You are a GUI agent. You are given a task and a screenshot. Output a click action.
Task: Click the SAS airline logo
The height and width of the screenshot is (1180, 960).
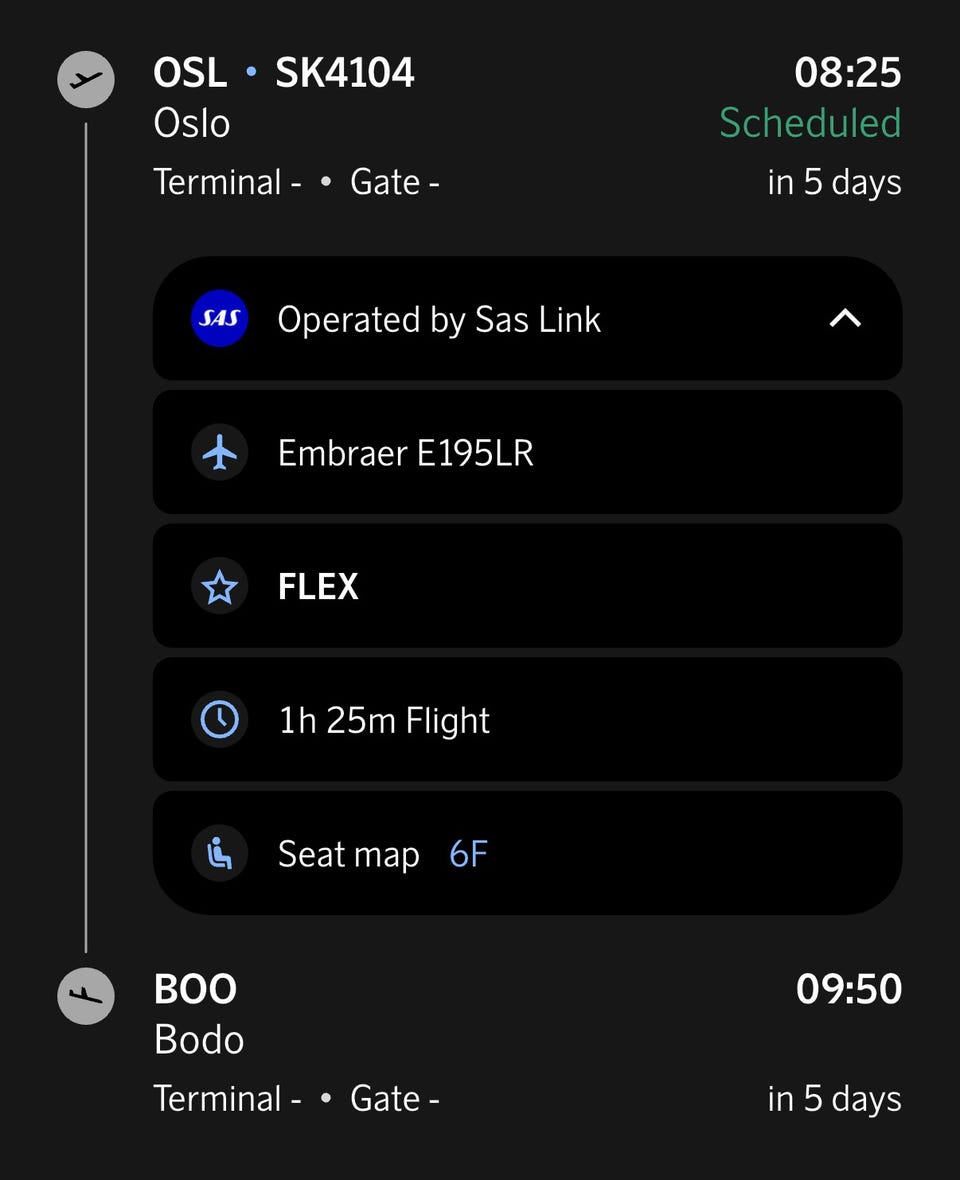click(x=219, y=318)
